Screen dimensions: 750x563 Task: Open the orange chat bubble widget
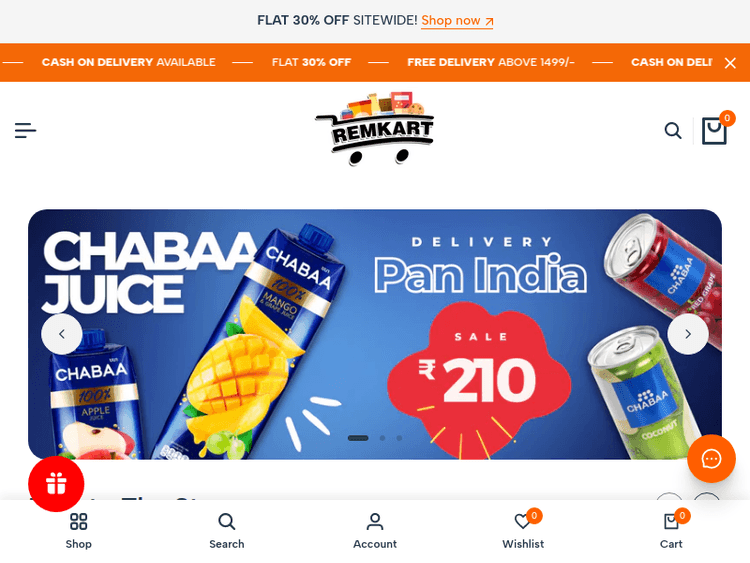711,459
